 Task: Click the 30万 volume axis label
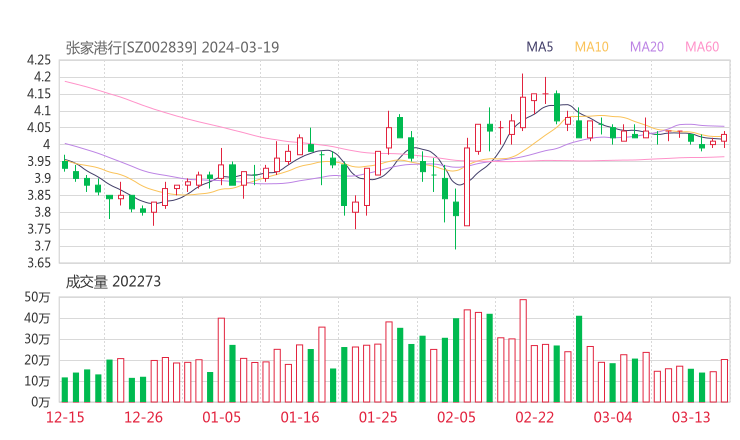pyautogui.click(x=37, y=339)
